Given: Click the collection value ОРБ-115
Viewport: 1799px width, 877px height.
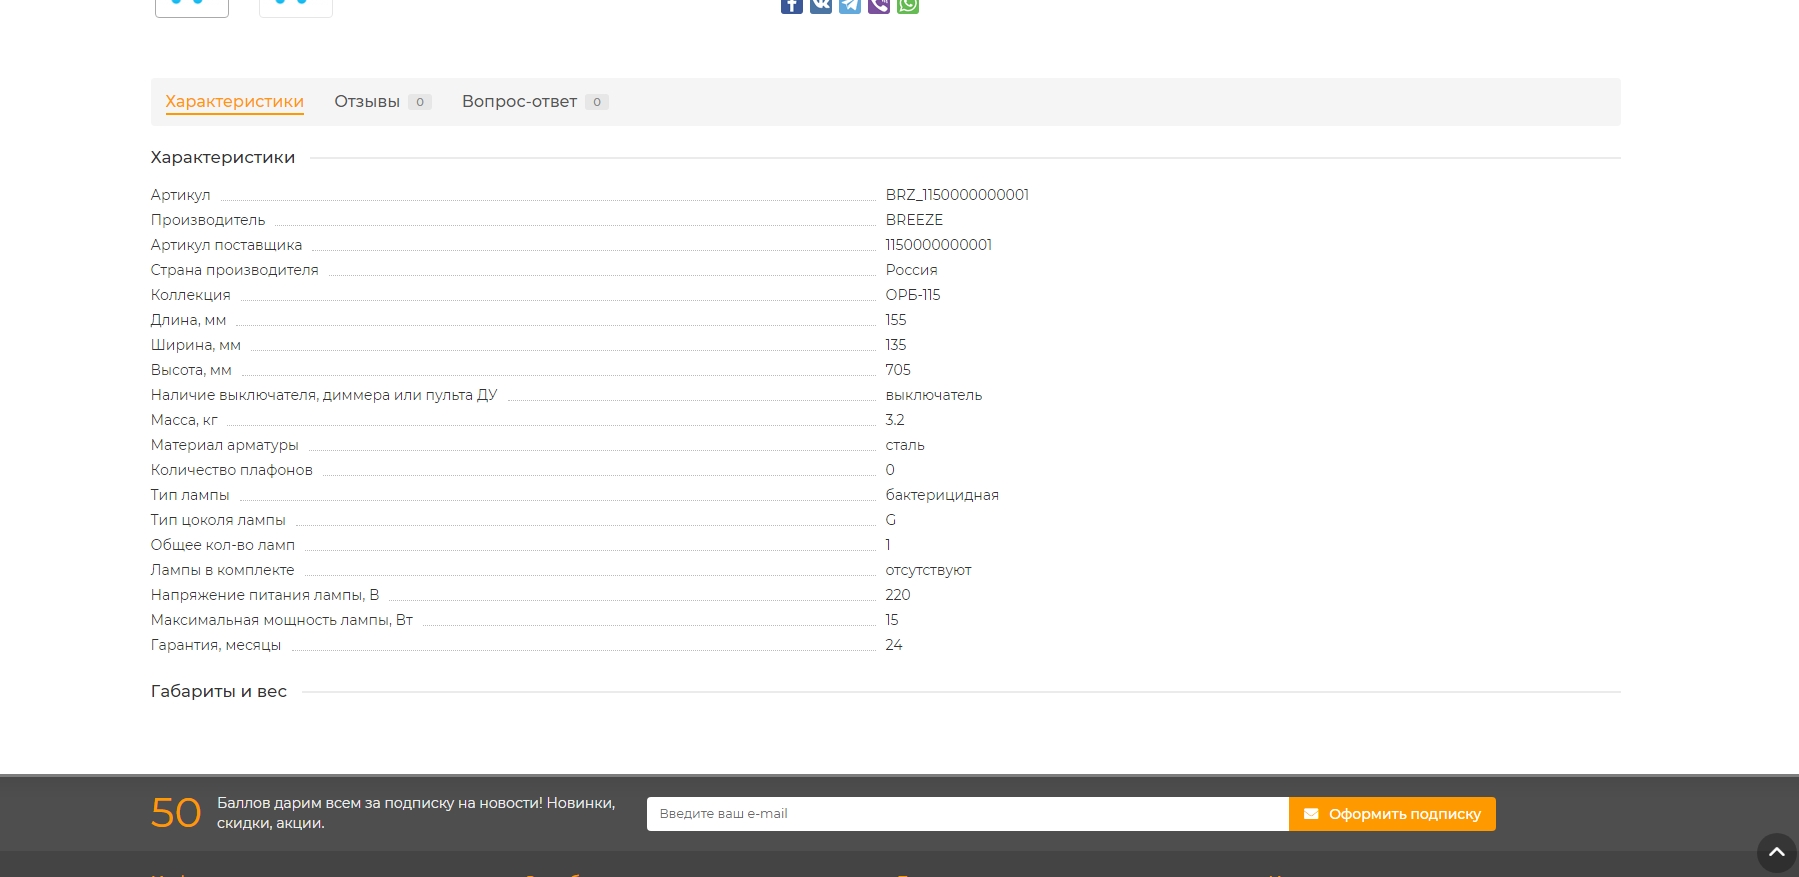Looking at the screenshot, I should tap(913, 295).
